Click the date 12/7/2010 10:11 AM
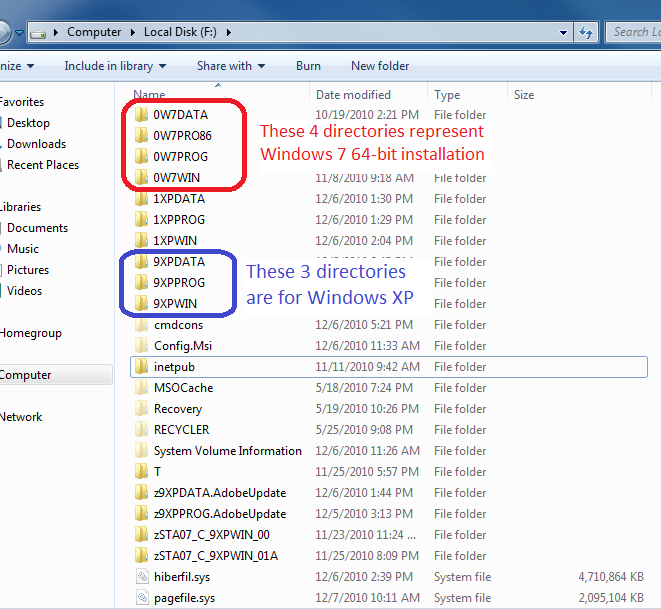The height and width of the screenshot is (609, 661). point(367,598)
